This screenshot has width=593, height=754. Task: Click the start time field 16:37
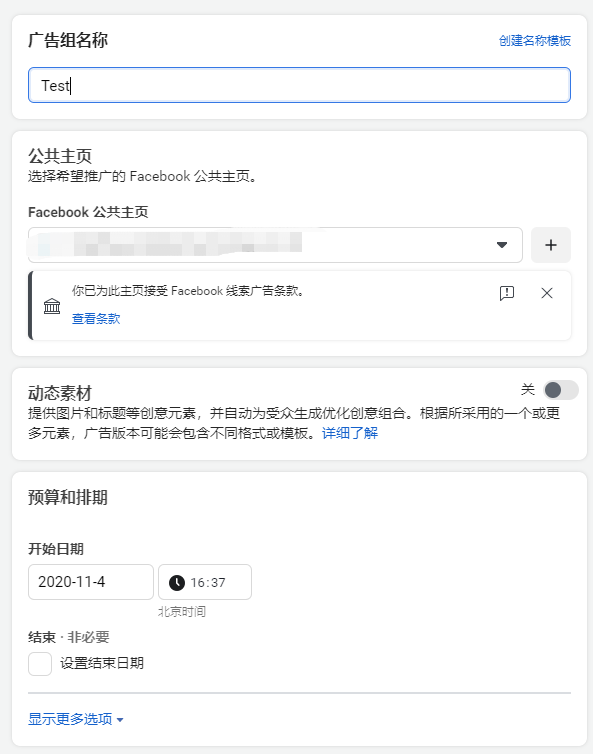(x=205, y=582)
